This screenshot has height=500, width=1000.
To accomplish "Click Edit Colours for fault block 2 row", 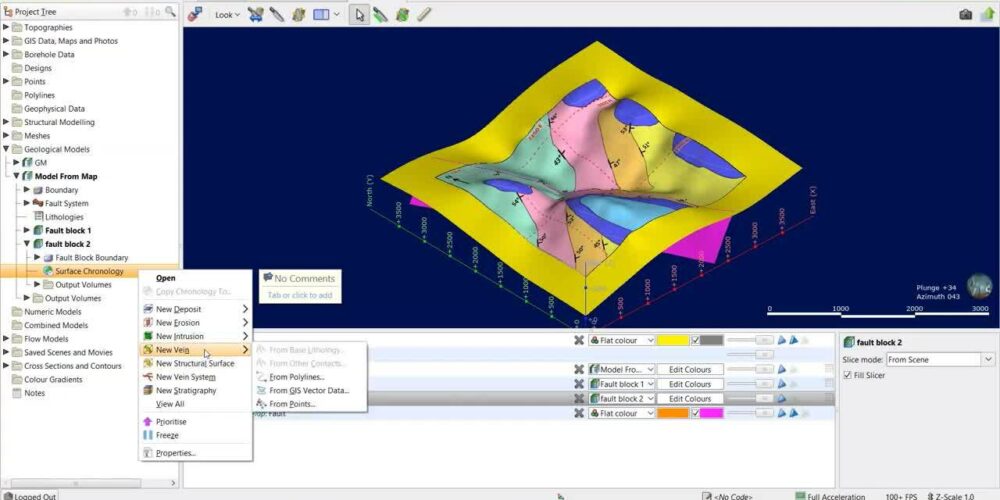I will pyautogui.click(x=689, y=399).
